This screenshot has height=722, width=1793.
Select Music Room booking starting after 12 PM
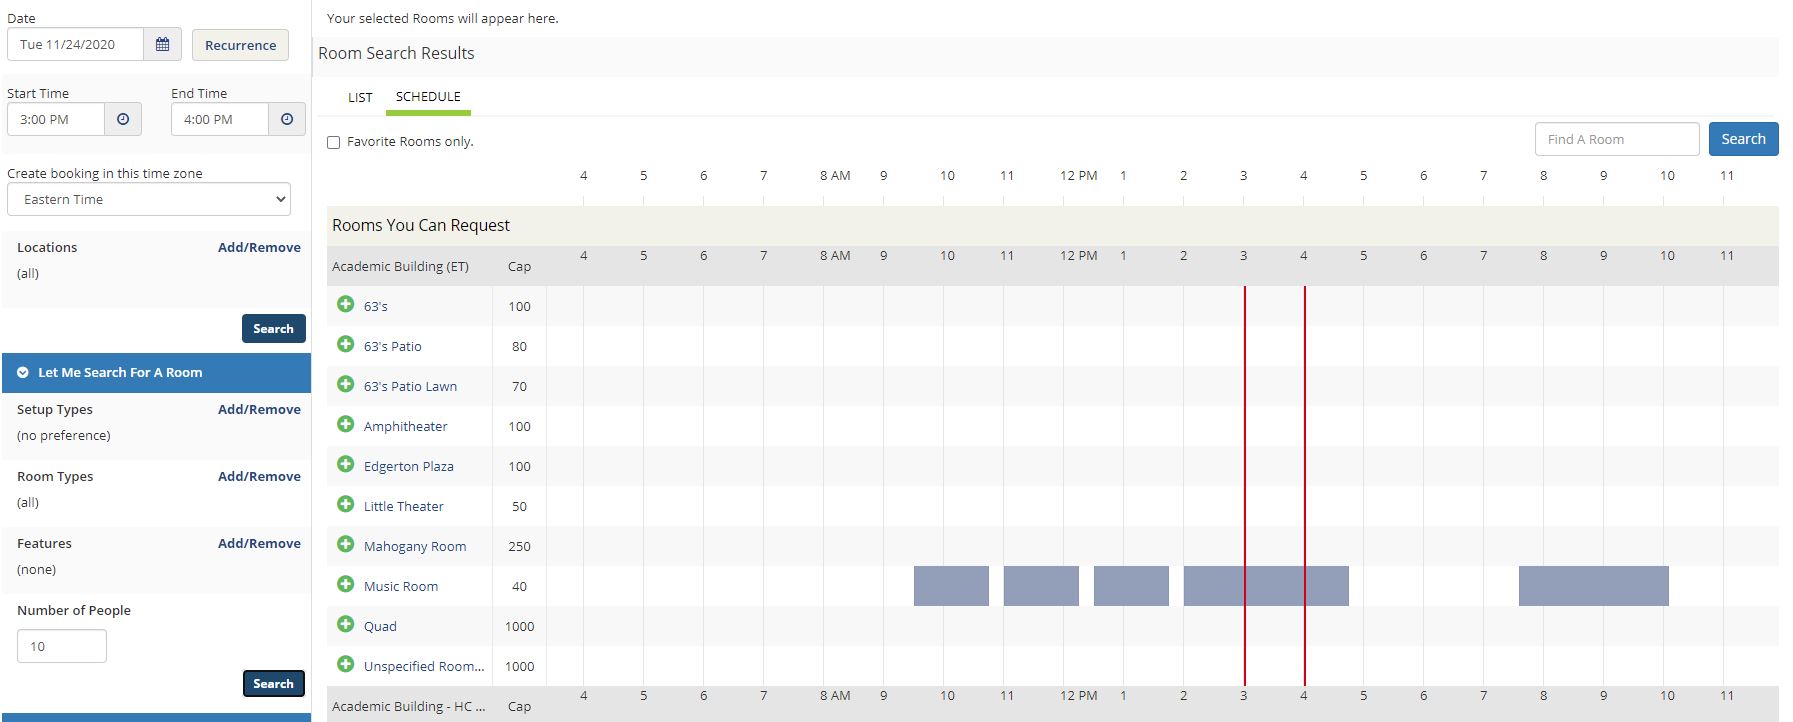click(1131, 586)
